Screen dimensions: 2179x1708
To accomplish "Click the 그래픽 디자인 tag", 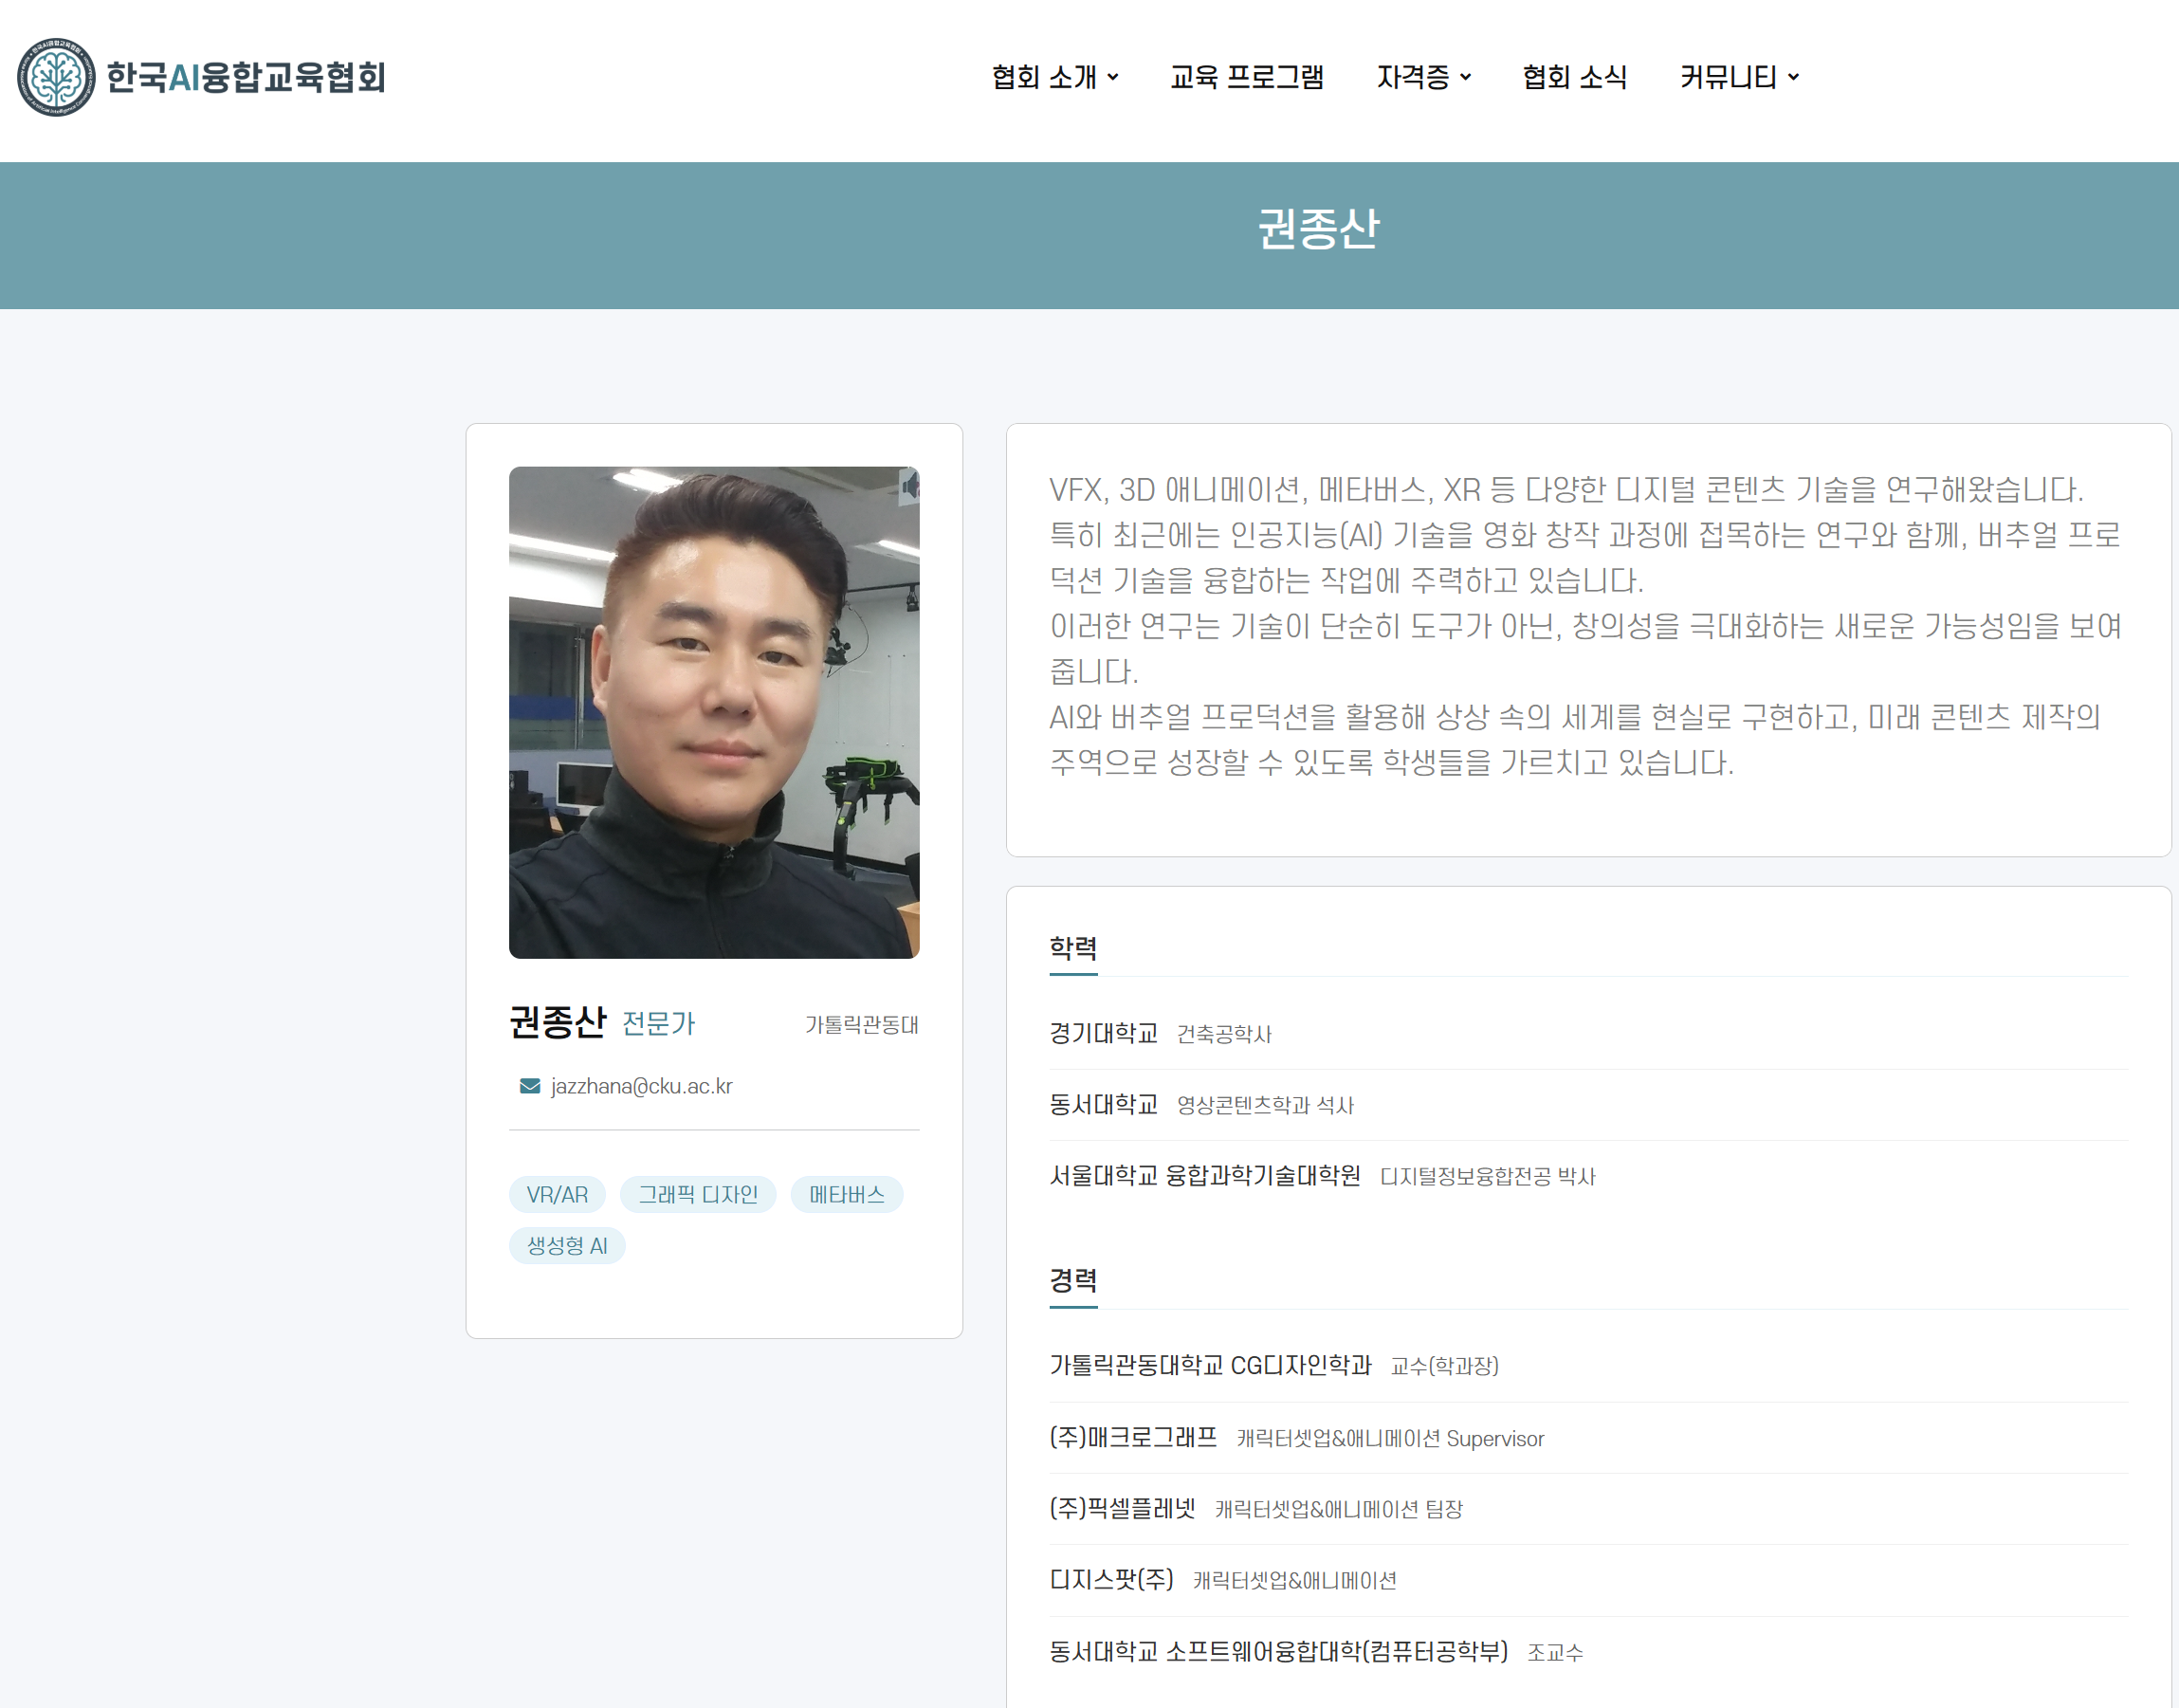I will coord(698,1194).
